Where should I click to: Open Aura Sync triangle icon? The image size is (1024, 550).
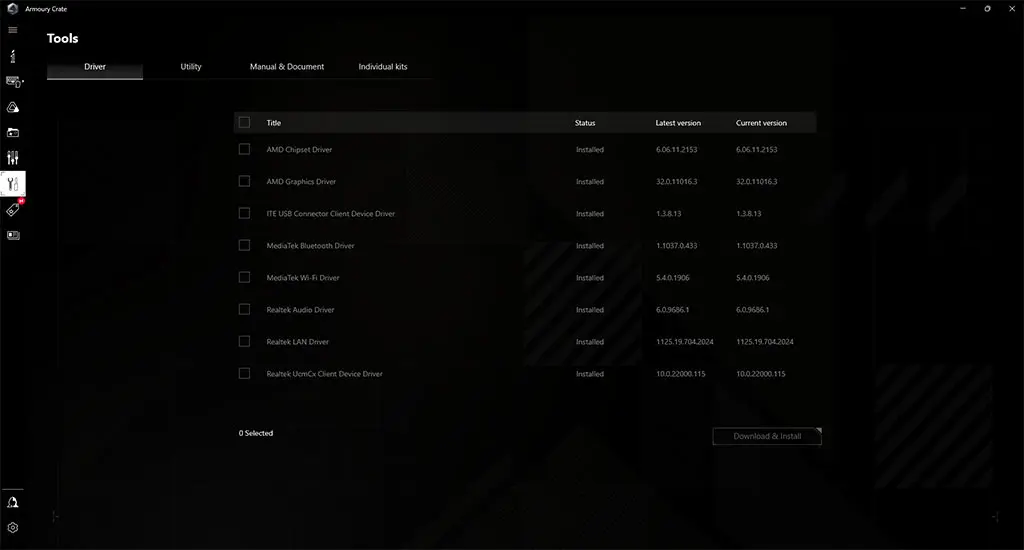[13, 107]
